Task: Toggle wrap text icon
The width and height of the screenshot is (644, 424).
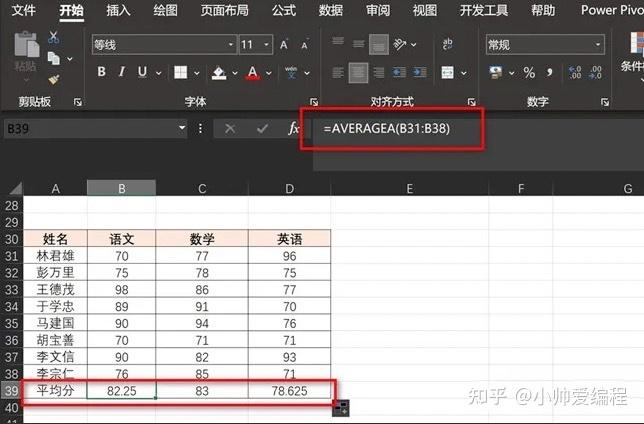Action: click(448, 44)
